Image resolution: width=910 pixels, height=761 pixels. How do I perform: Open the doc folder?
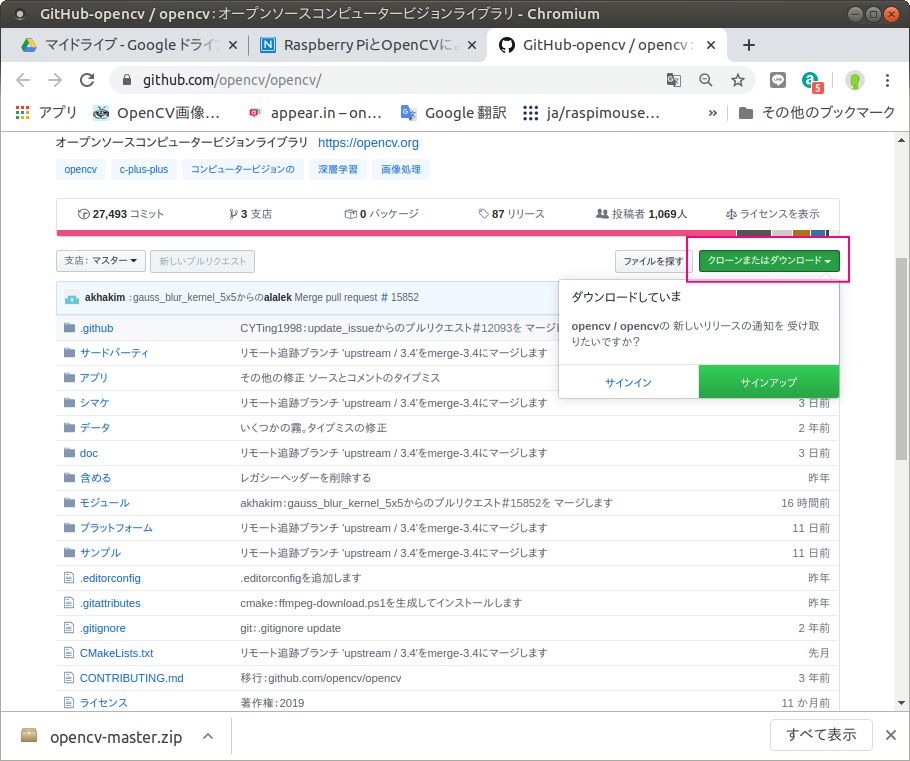tap(89, 453)
